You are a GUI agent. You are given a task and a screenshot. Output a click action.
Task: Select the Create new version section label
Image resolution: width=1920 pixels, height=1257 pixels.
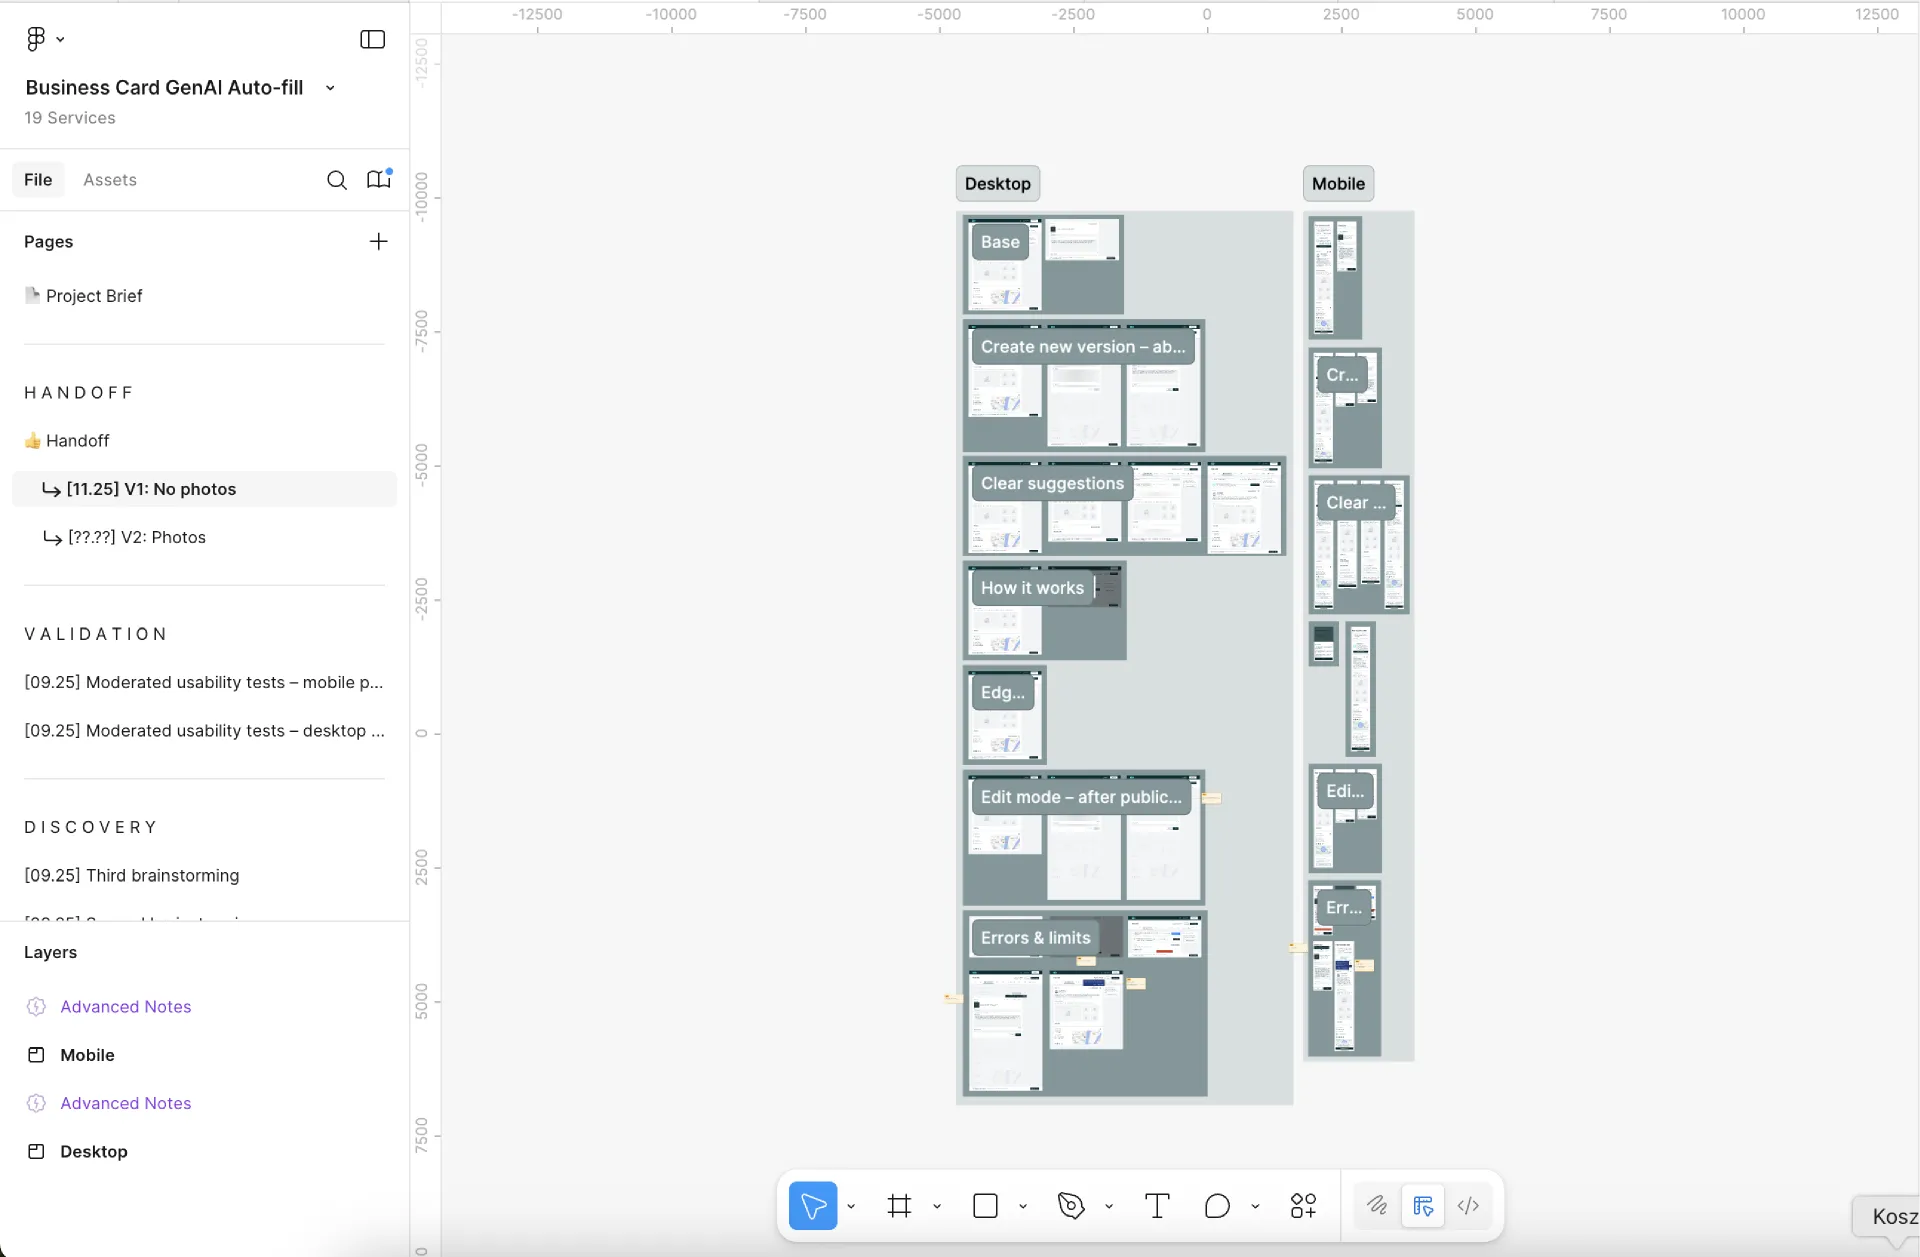pos(1083,347)
